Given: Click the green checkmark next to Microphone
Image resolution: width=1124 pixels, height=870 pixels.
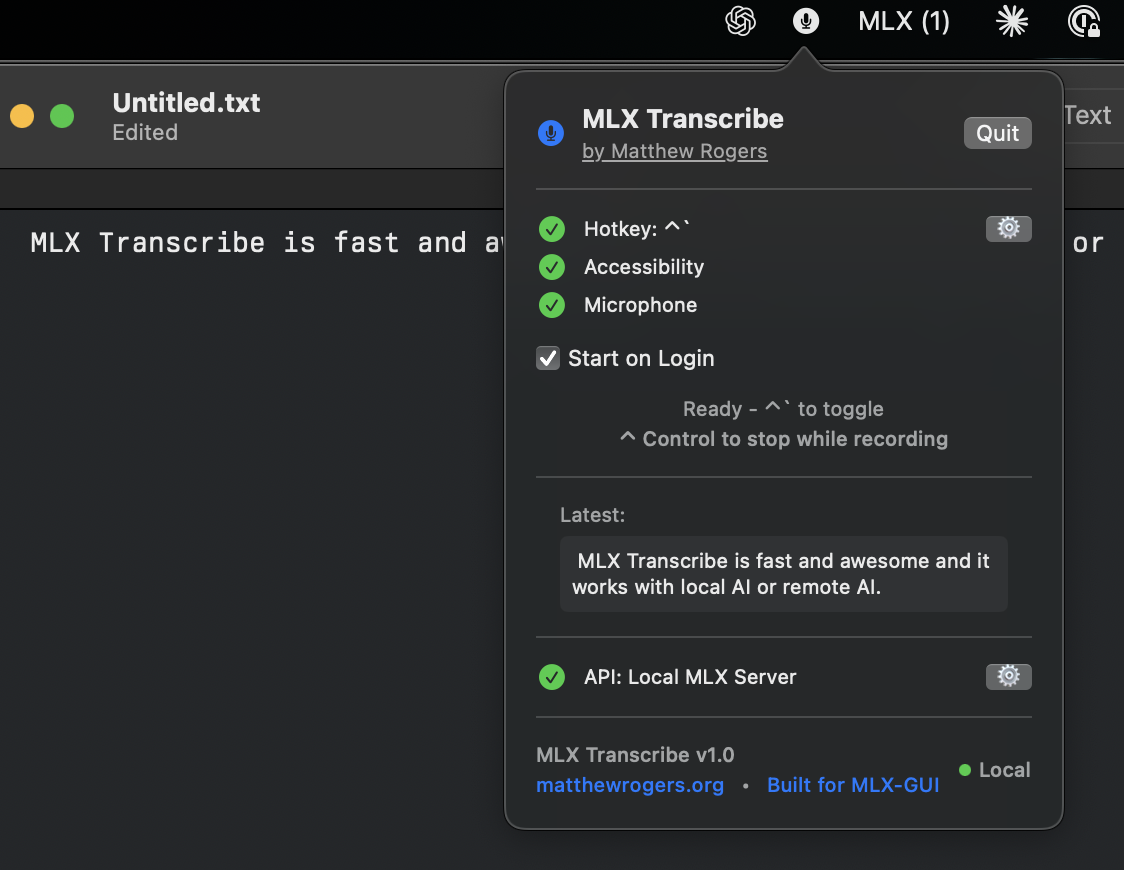Looking at the screenshot, I should pyautogui.click(x=551, y=305).
